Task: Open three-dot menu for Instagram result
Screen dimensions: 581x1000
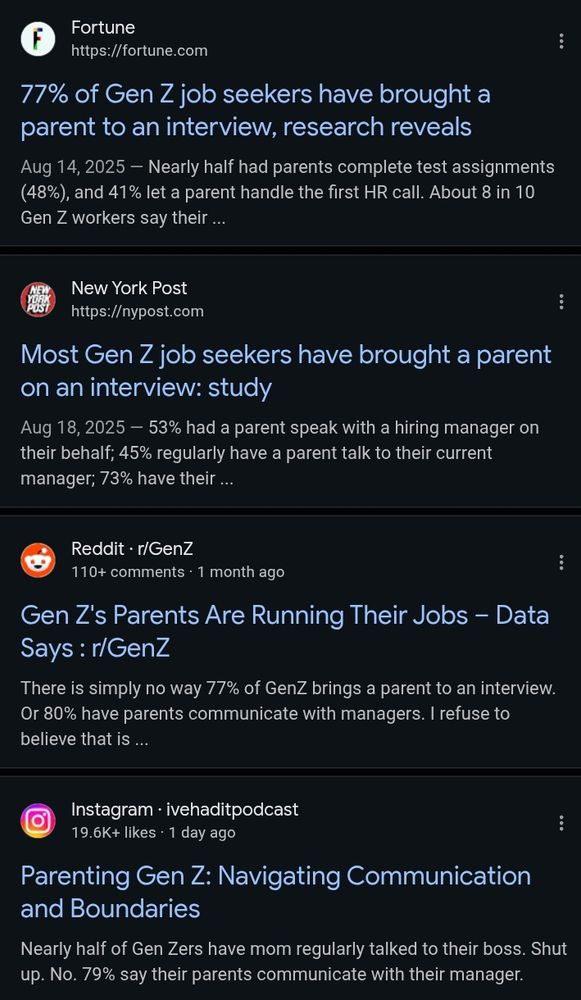Action: [561, 823]
